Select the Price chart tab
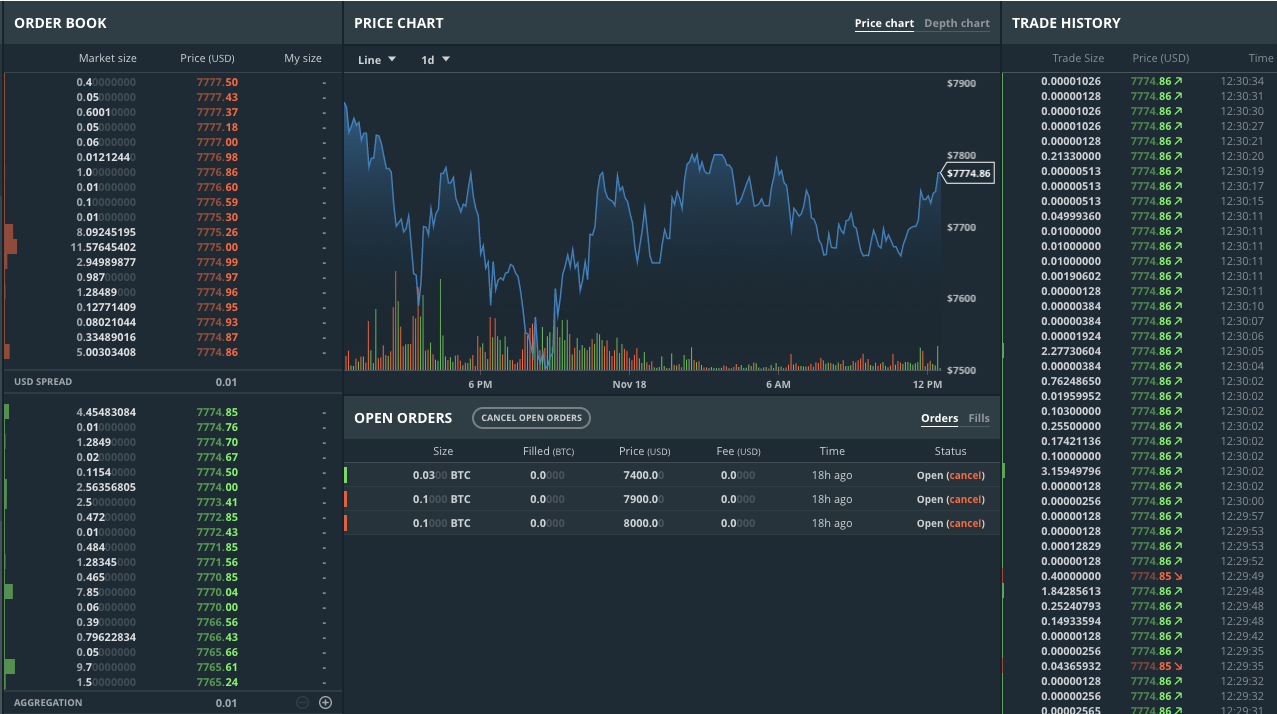1277x714 pixels. [884, 23]
